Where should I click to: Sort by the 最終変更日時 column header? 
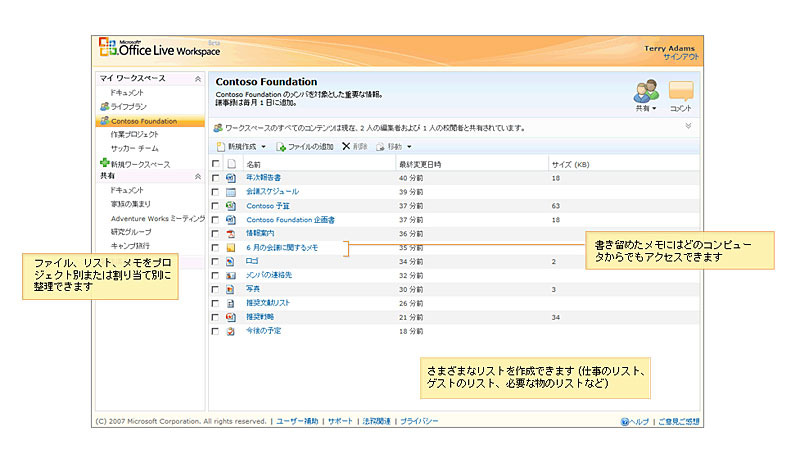point(420,164)
